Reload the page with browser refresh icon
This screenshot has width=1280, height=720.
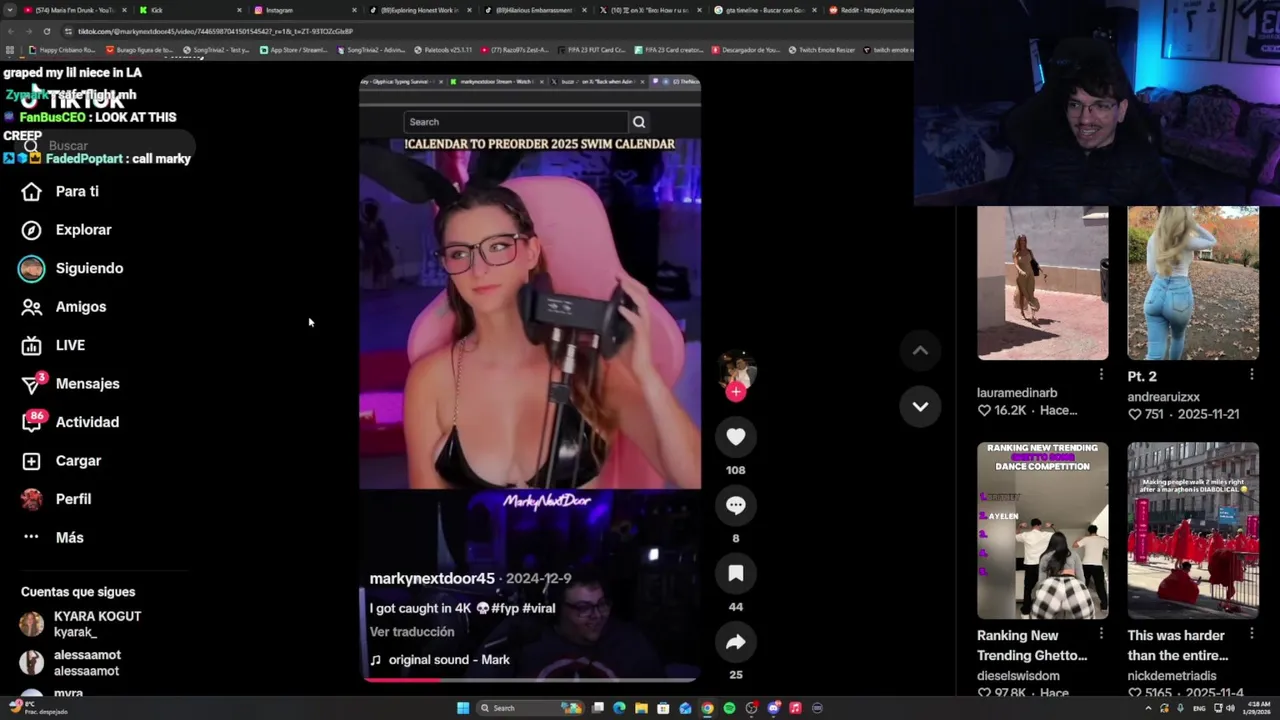(46, 31)
